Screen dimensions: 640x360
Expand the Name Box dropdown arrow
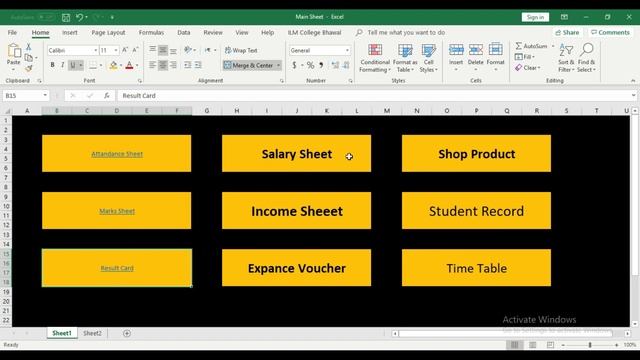pyautogui.click(x=45, y=96)
